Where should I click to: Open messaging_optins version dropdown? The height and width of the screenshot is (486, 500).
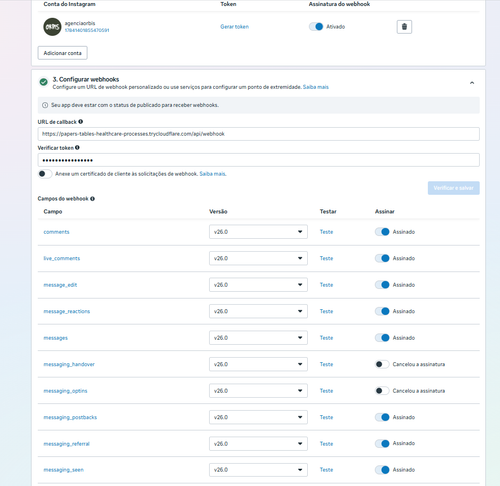[258, 391]
